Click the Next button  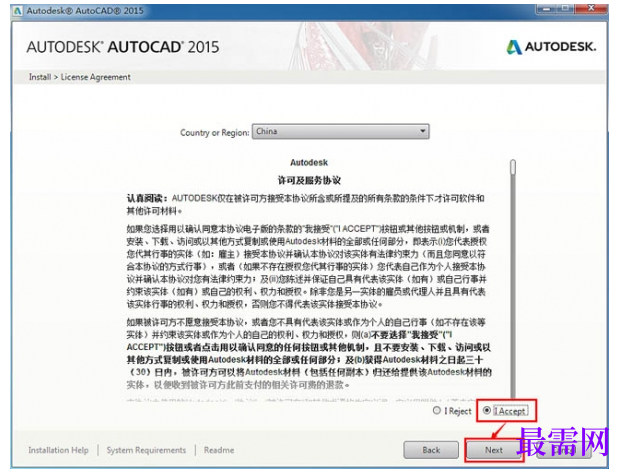[x=494, y=450]
